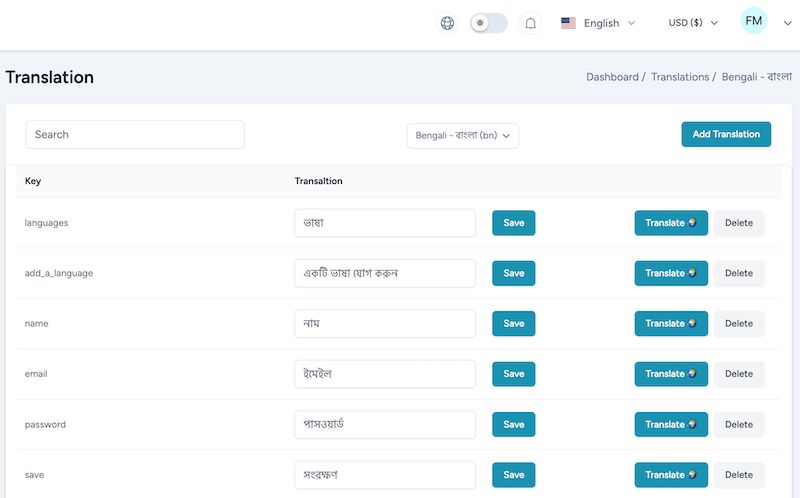Auto-translate the save key
Image resolution: width=800 pixels, height=498 pixels.
click(x=671, y=475)
